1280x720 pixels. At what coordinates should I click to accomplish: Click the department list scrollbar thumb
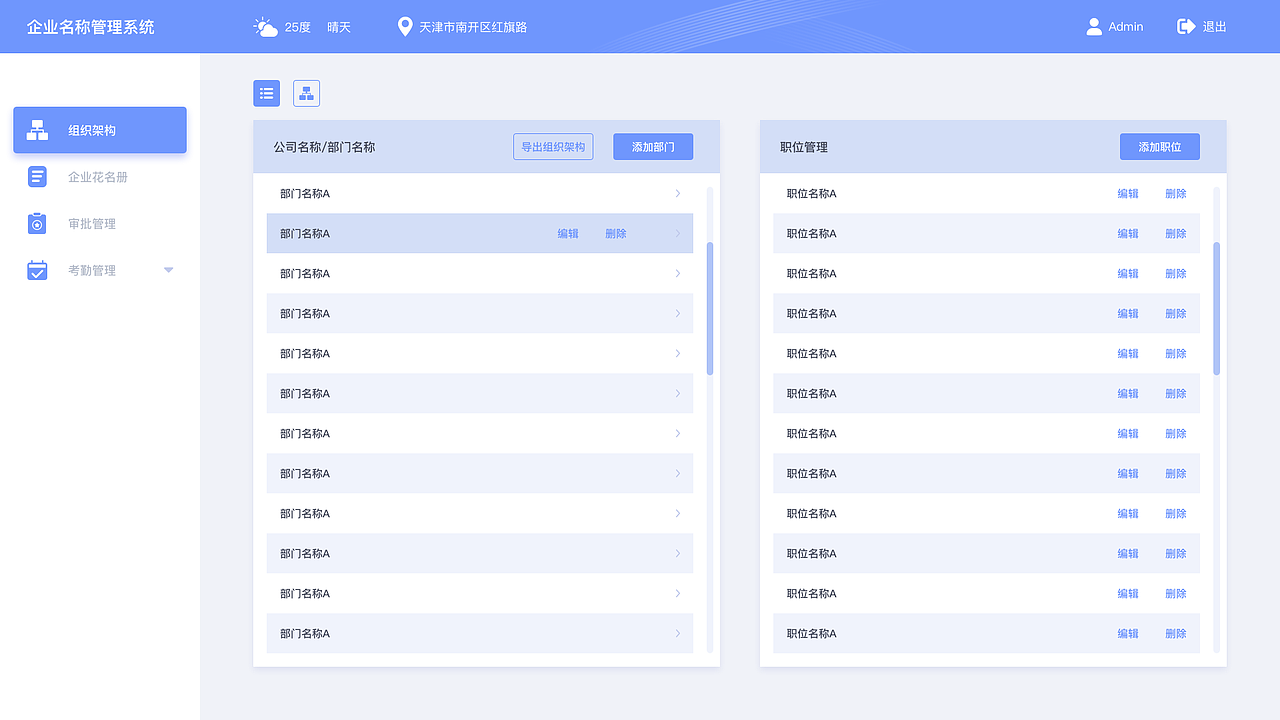pyautogui.click(x=710, y=308)
